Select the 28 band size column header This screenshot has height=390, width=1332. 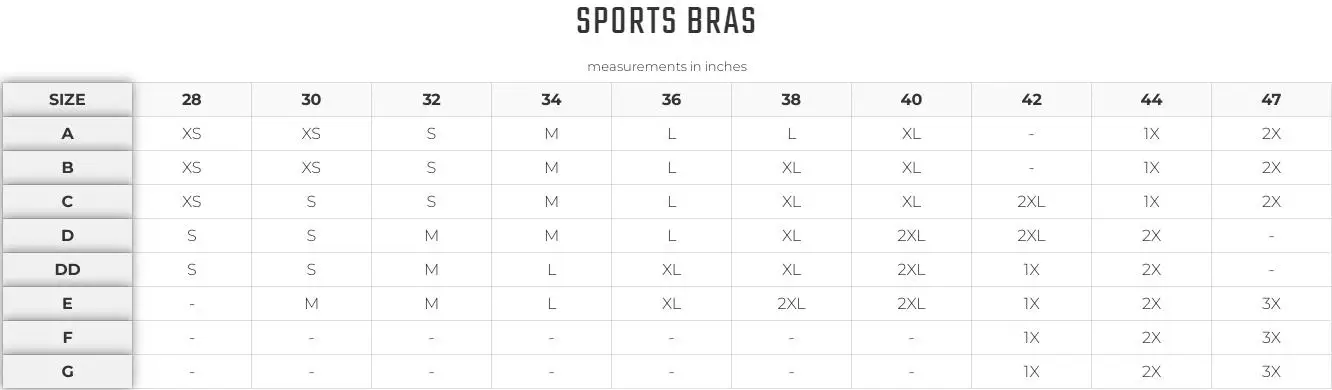click(x=191, y=99)
